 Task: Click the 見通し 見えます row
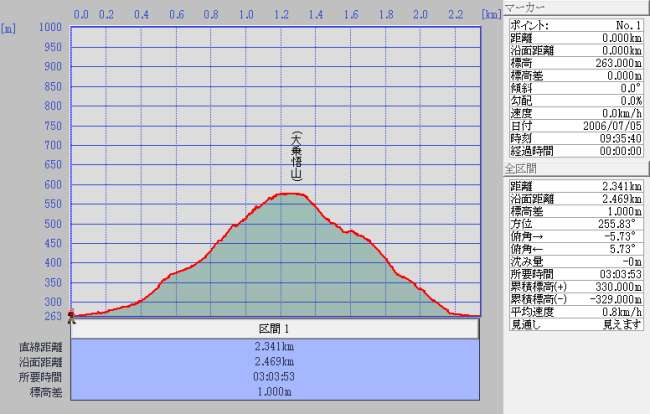[x=575, y=325]
